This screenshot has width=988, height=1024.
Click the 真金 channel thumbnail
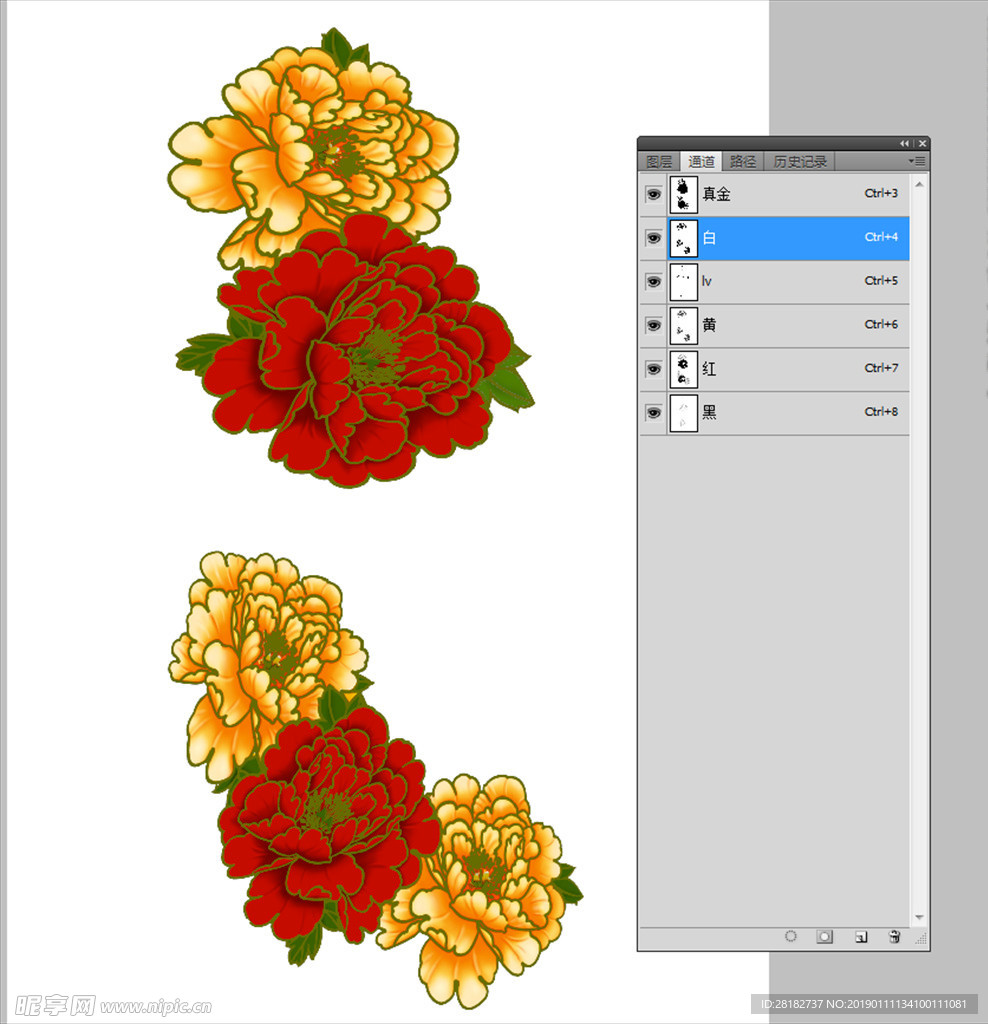[x=683, y=194]
